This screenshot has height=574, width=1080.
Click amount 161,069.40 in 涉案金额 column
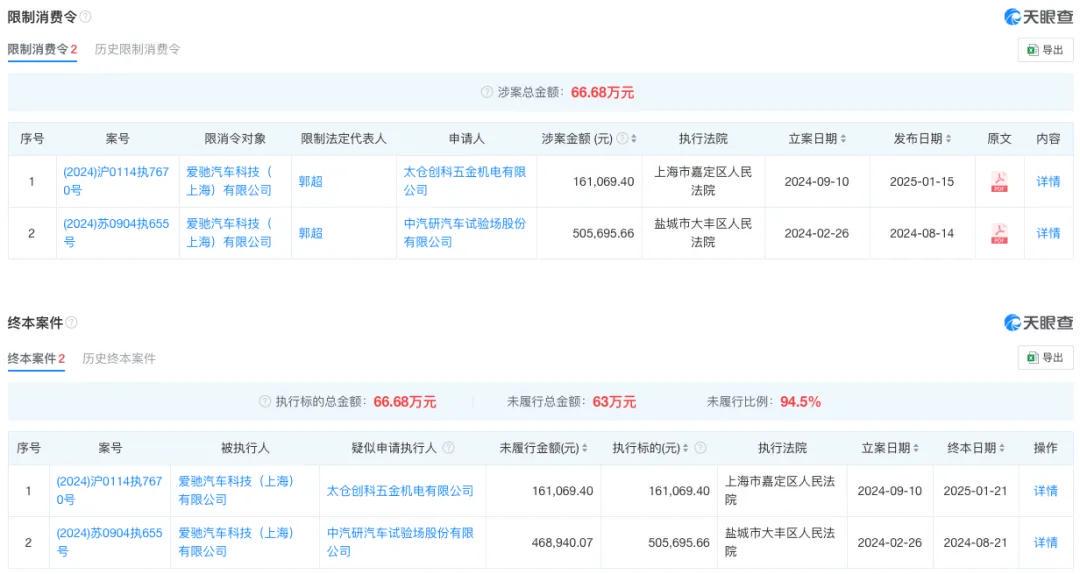point(603,182)
